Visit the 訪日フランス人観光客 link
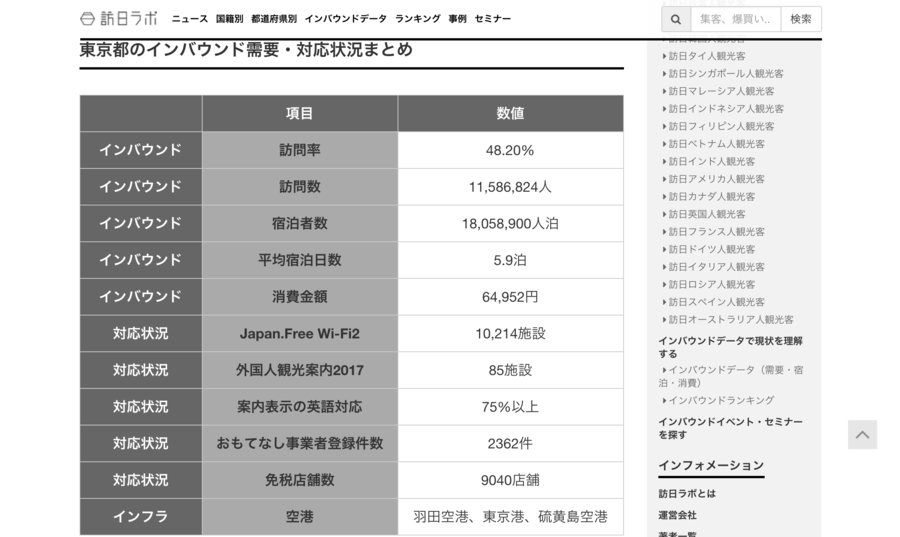 click(716, 232)
